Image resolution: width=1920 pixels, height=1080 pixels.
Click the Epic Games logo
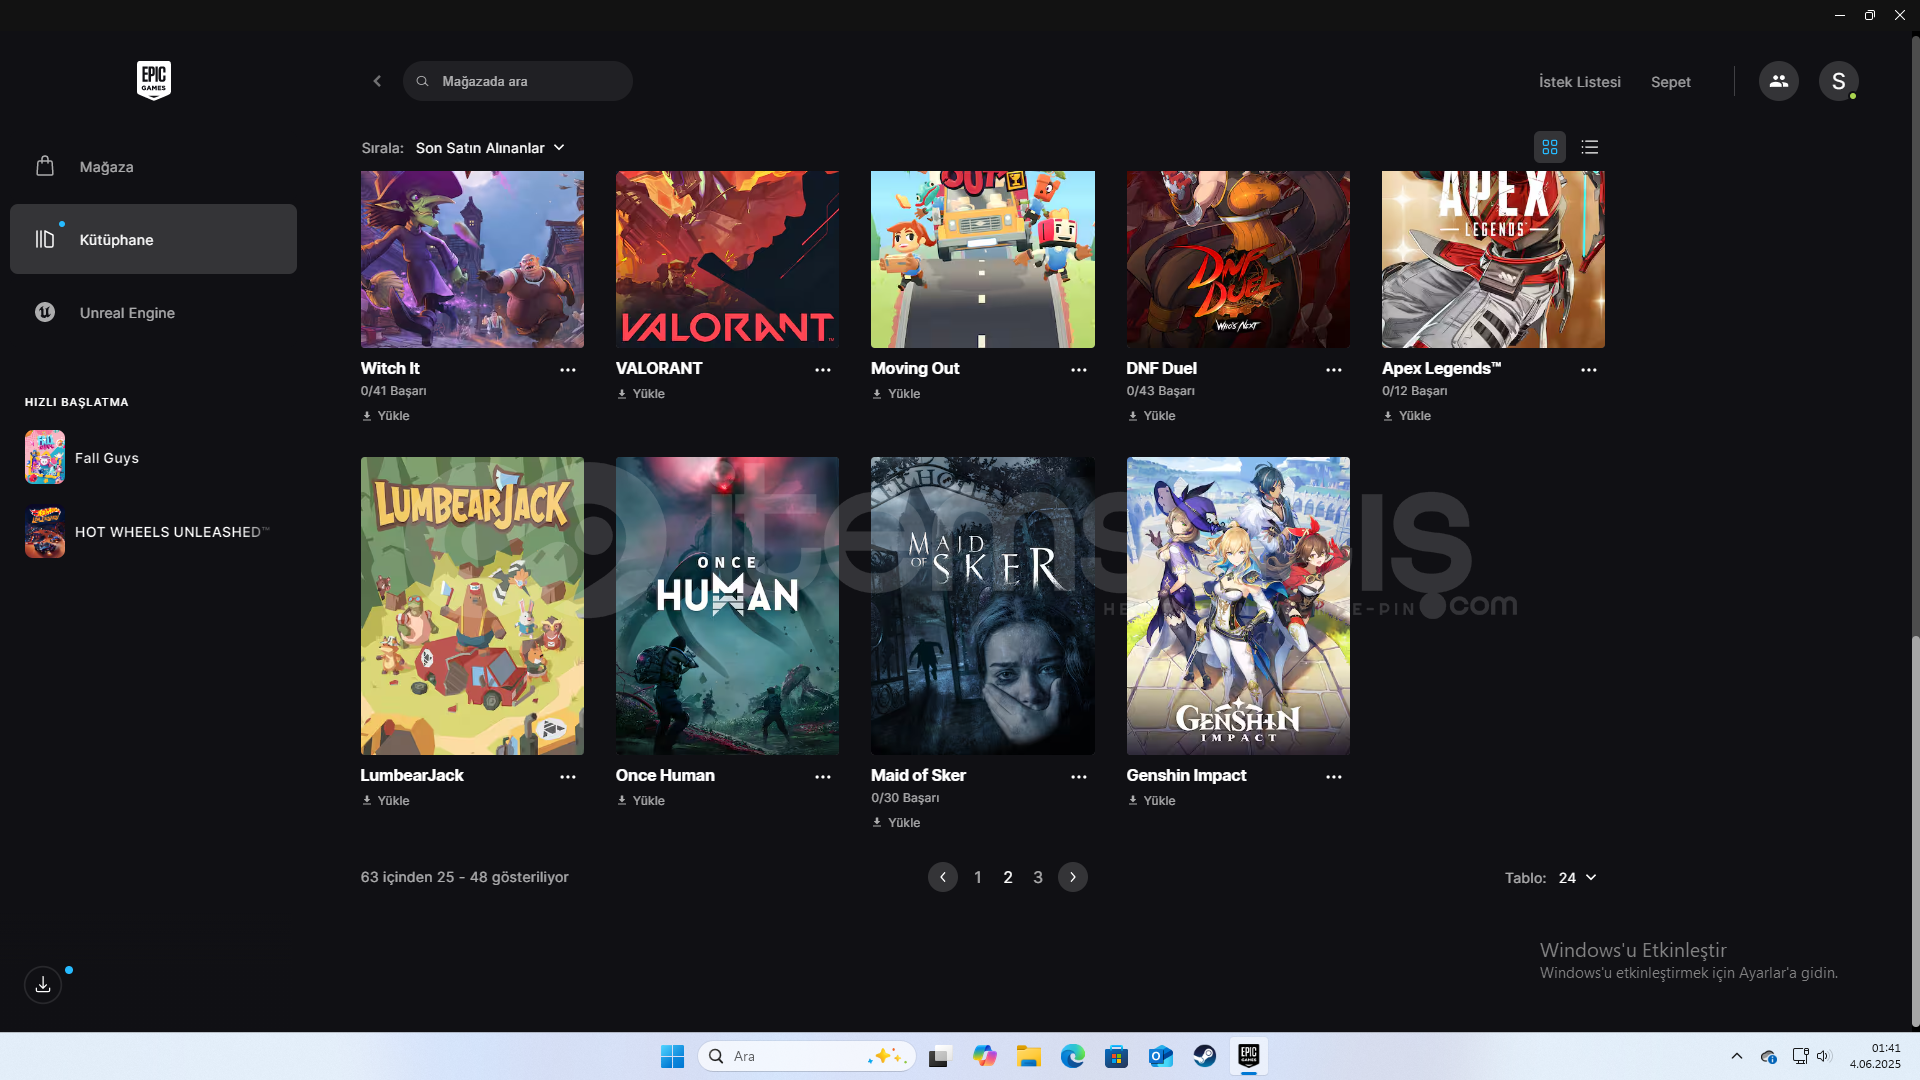pyautogui.click(x=153, y=80)
